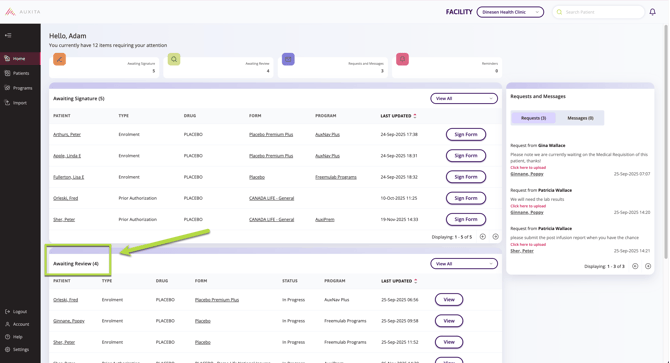Viewport: 670px width, 363px height.
Task: Switch to the Messages (0) tab
Action: (580, 118)
